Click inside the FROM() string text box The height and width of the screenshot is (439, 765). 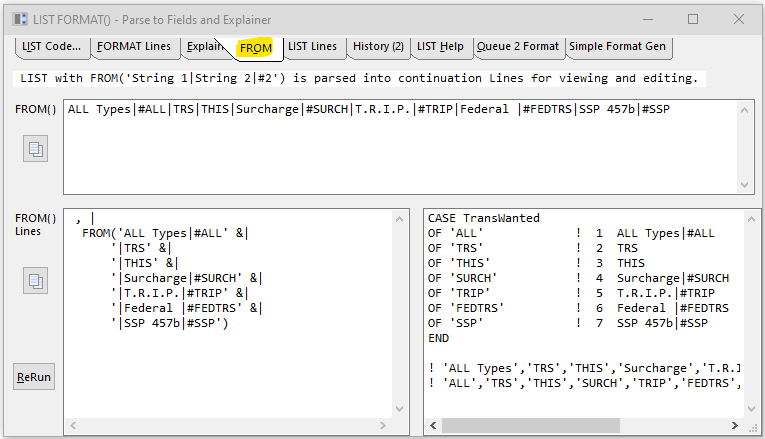point(400,150)
